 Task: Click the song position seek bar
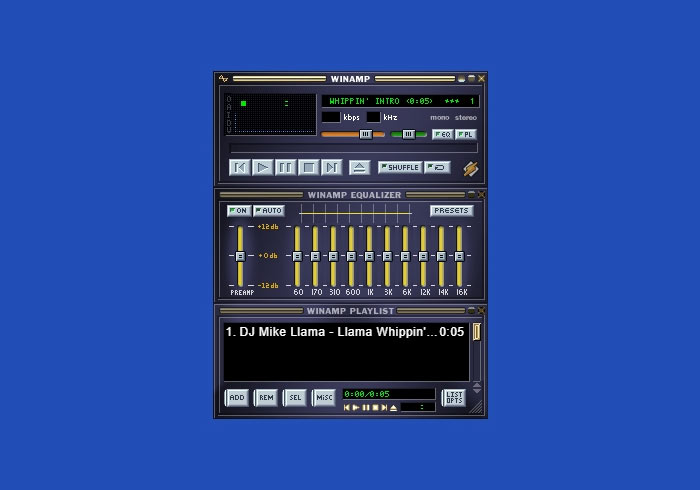pos(354,148)
